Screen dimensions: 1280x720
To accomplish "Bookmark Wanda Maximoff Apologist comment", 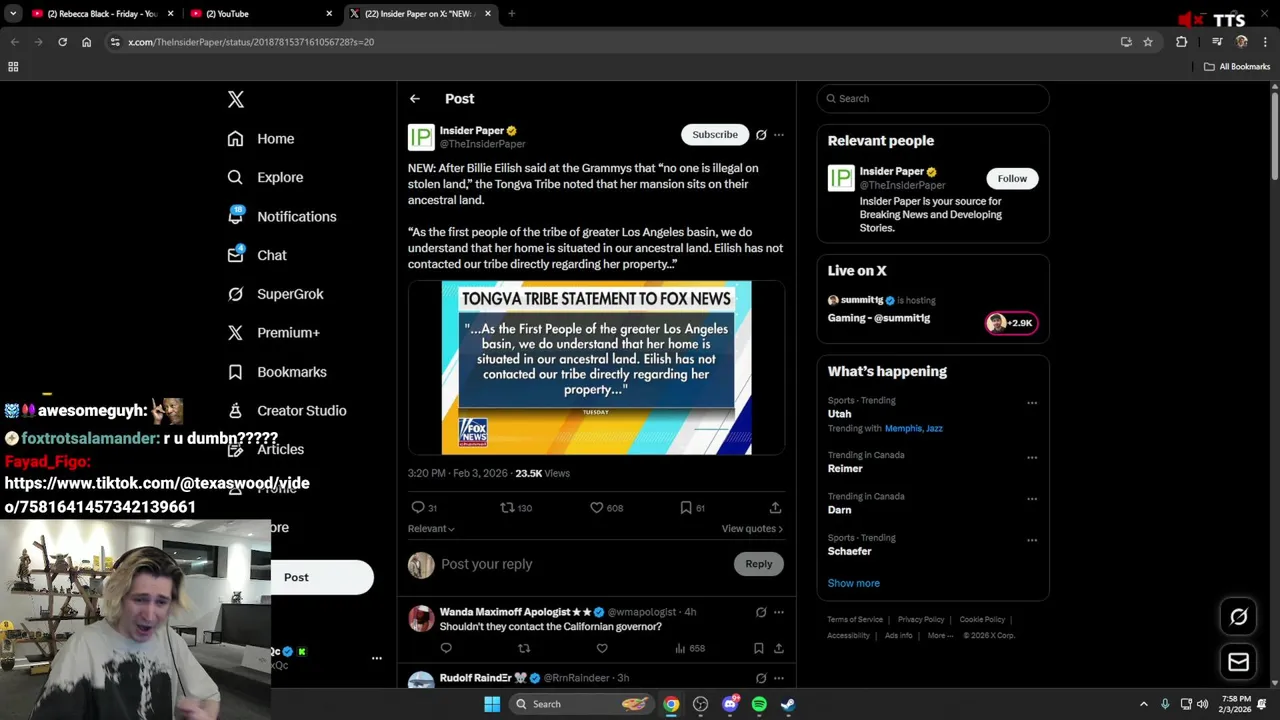I will [x=758, y=648].
